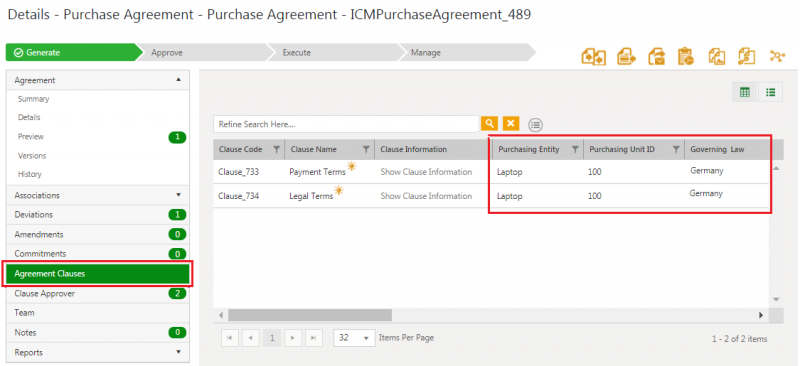The height and width of the screenshot is (366, 800).
Task: Open Preview in the sidebar
Action: click(31, 137)
